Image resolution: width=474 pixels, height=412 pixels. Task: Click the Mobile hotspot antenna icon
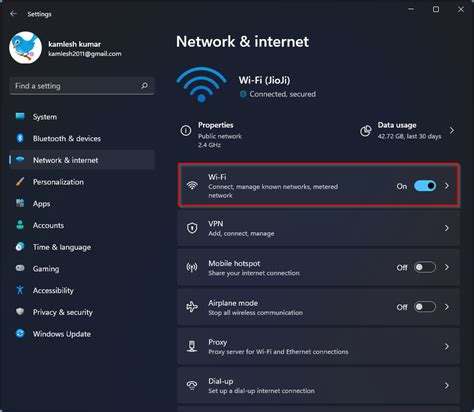192,267
